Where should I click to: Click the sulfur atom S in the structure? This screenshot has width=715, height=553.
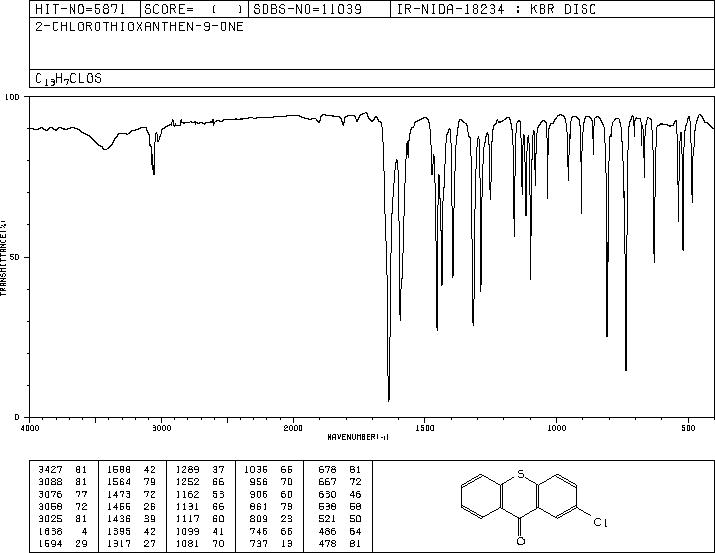point(521,475)
